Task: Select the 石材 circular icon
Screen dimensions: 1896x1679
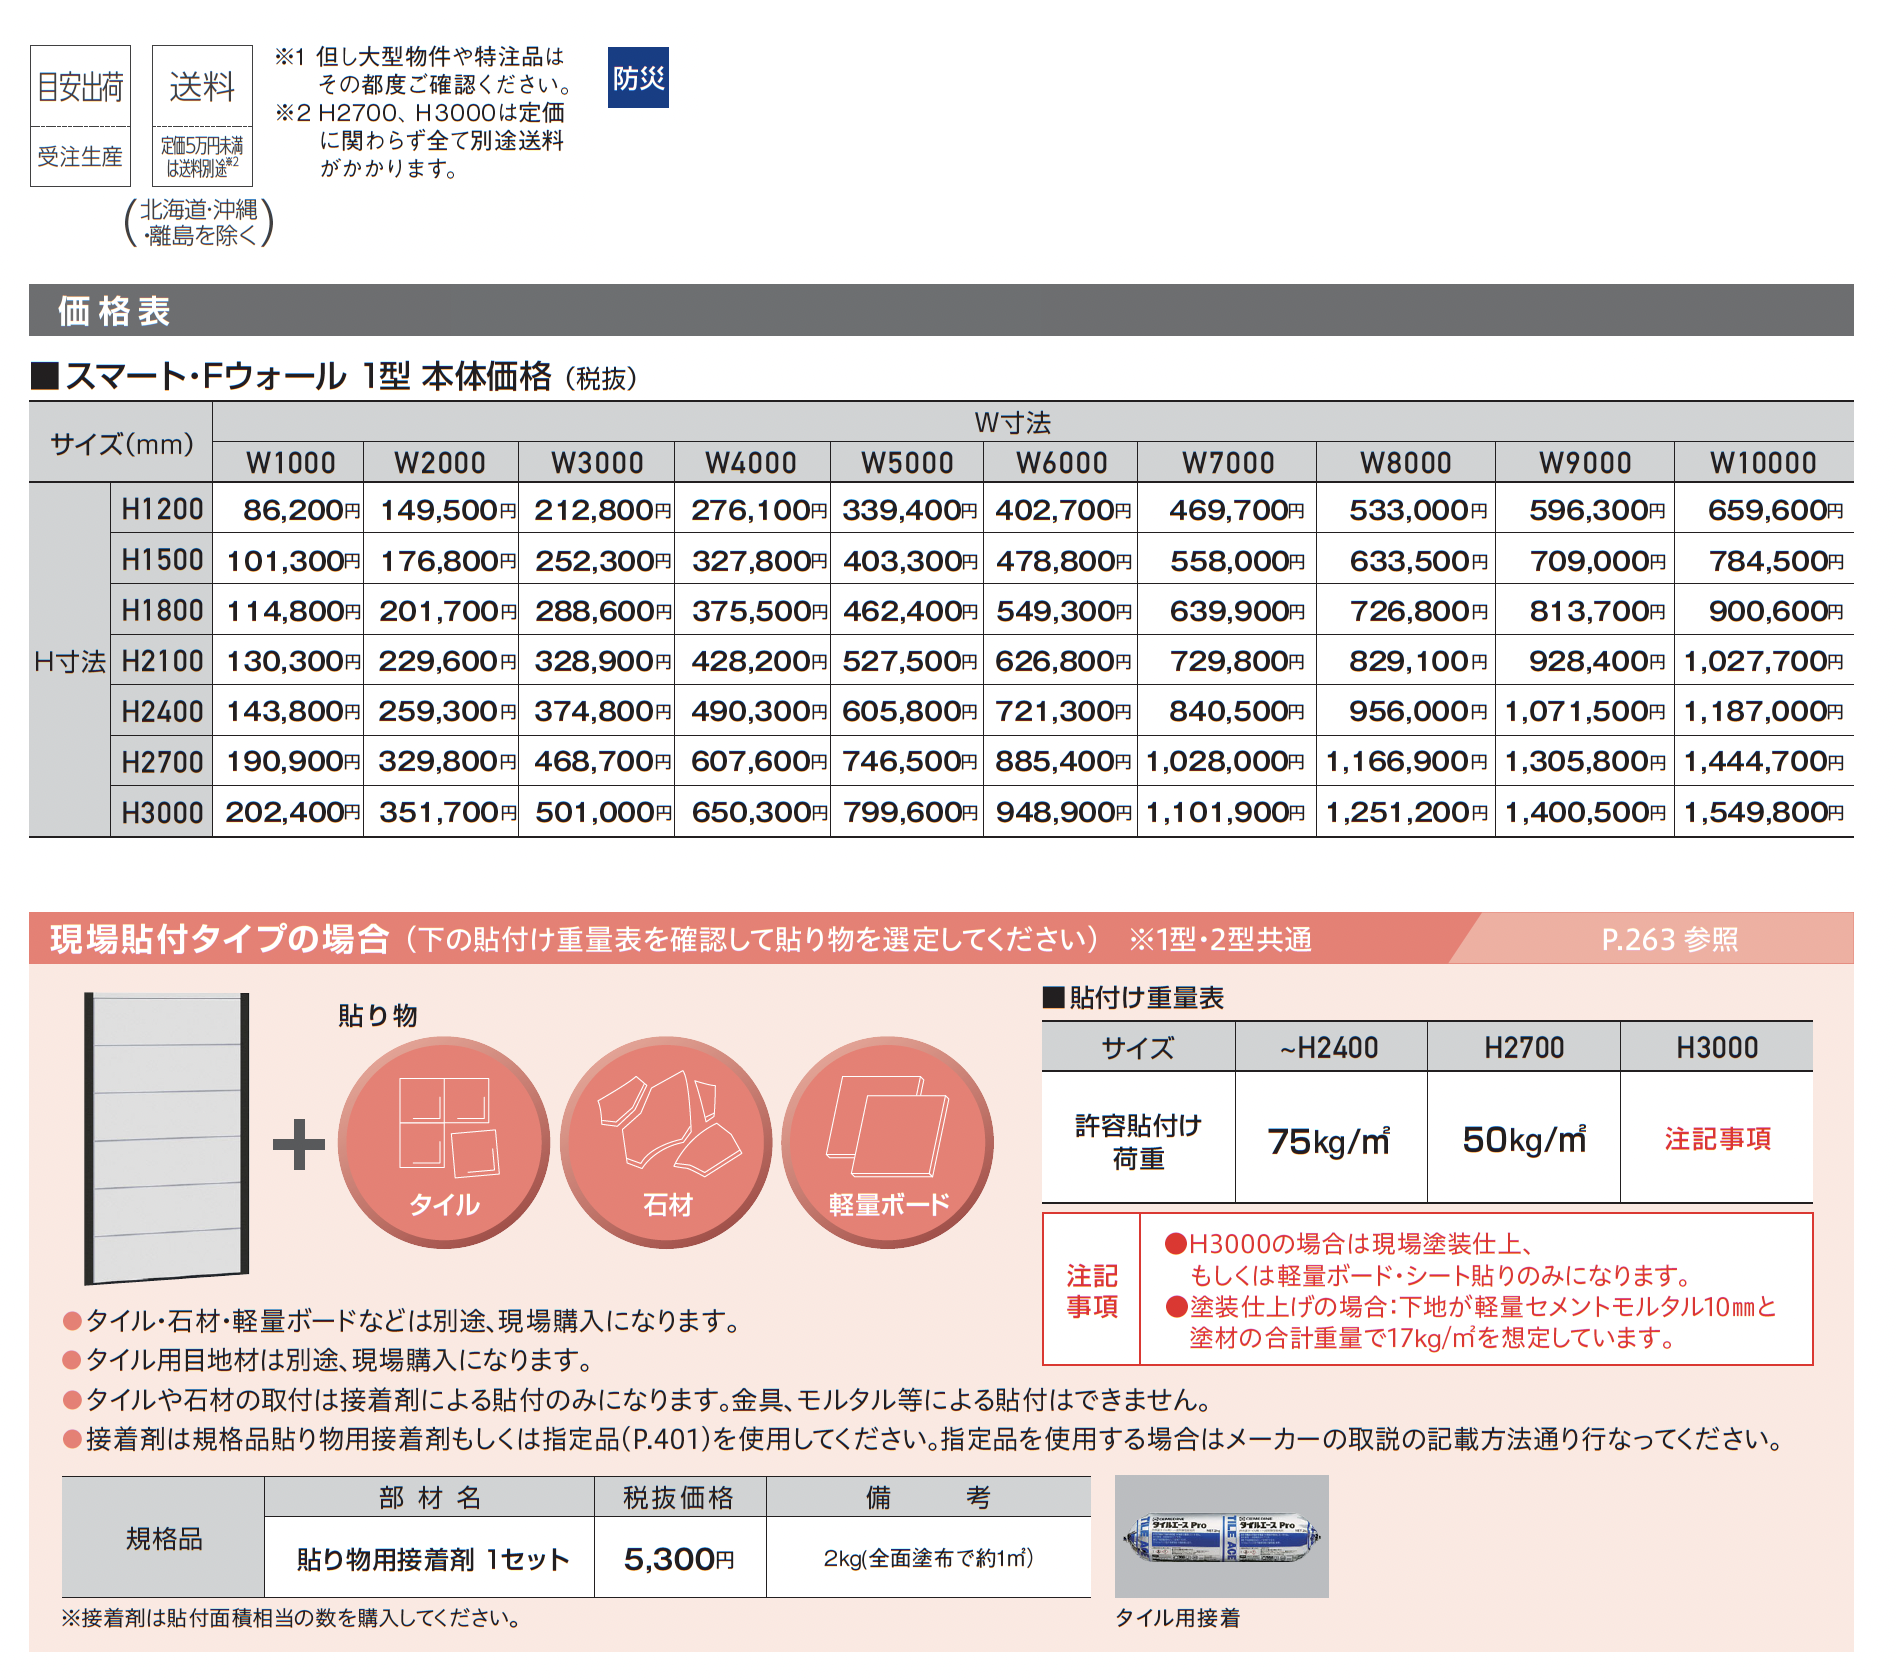Action: tap(666, 1142)
